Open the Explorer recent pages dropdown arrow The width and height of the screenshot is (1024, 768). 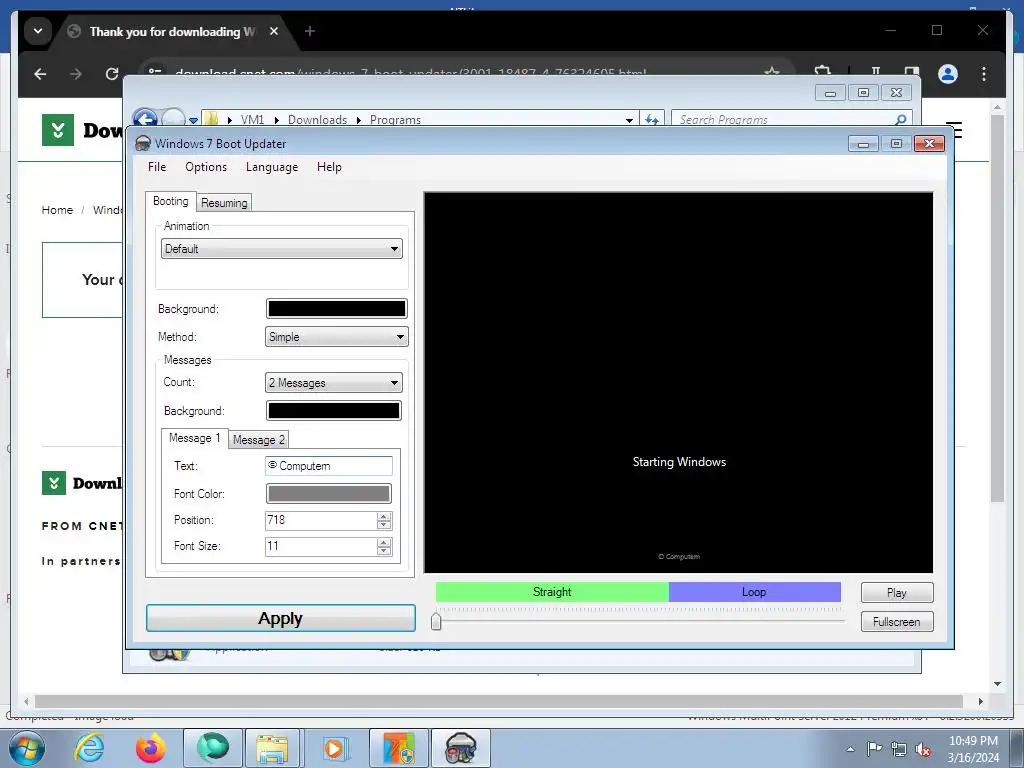(193, 121)
